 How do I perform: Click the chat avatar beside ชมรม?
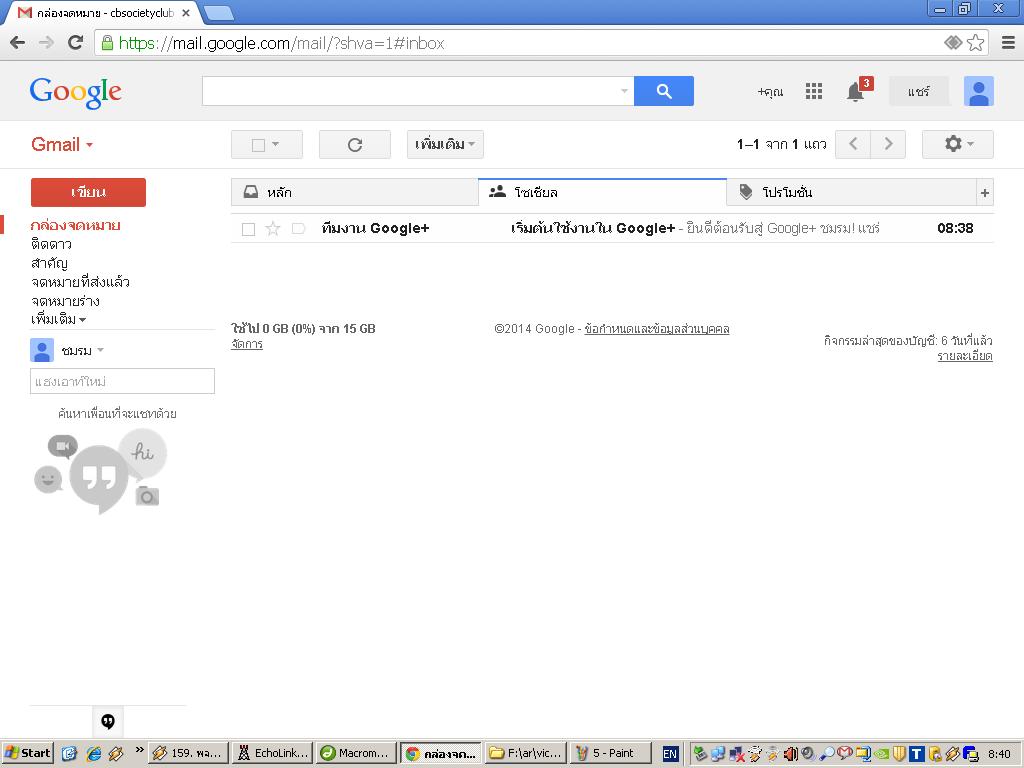(x=42, y=350)
